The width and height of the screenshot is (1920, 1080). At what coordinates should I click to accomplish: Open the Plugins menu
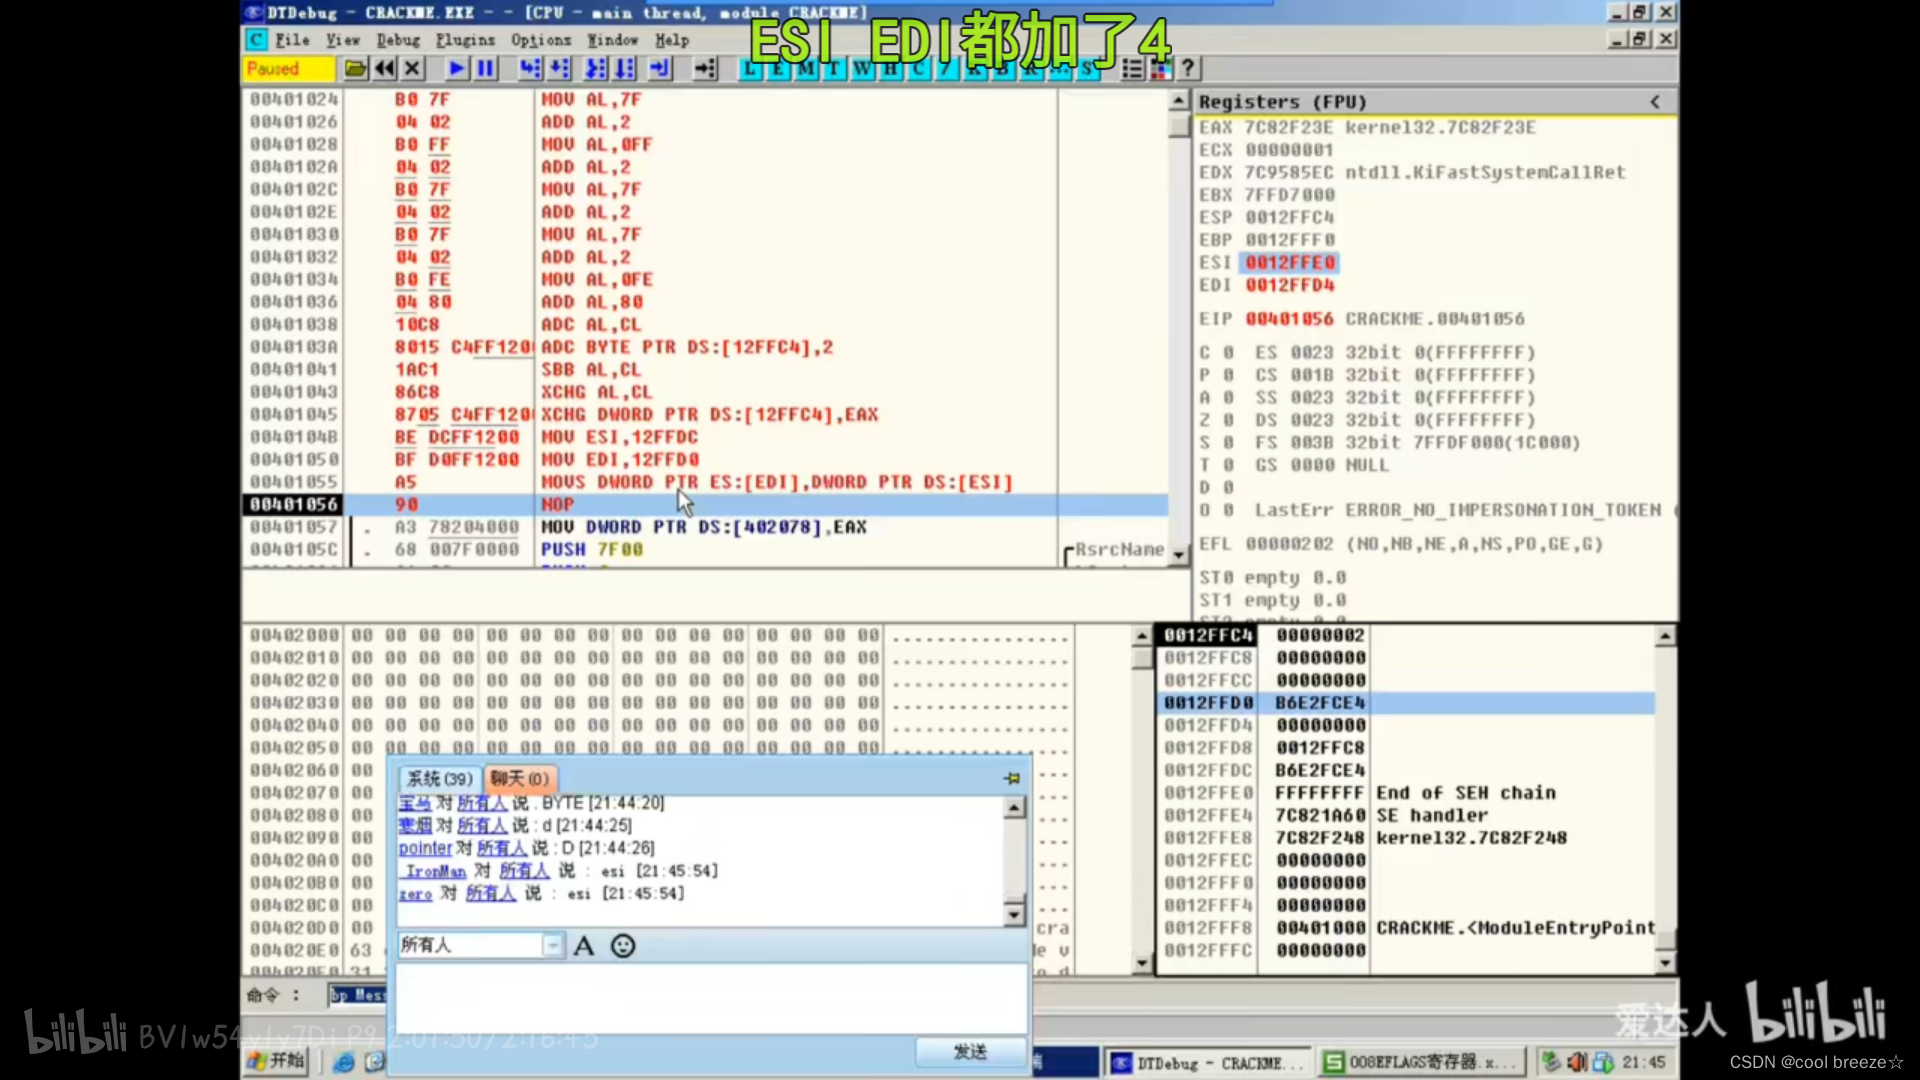click(x=465, y=40)
